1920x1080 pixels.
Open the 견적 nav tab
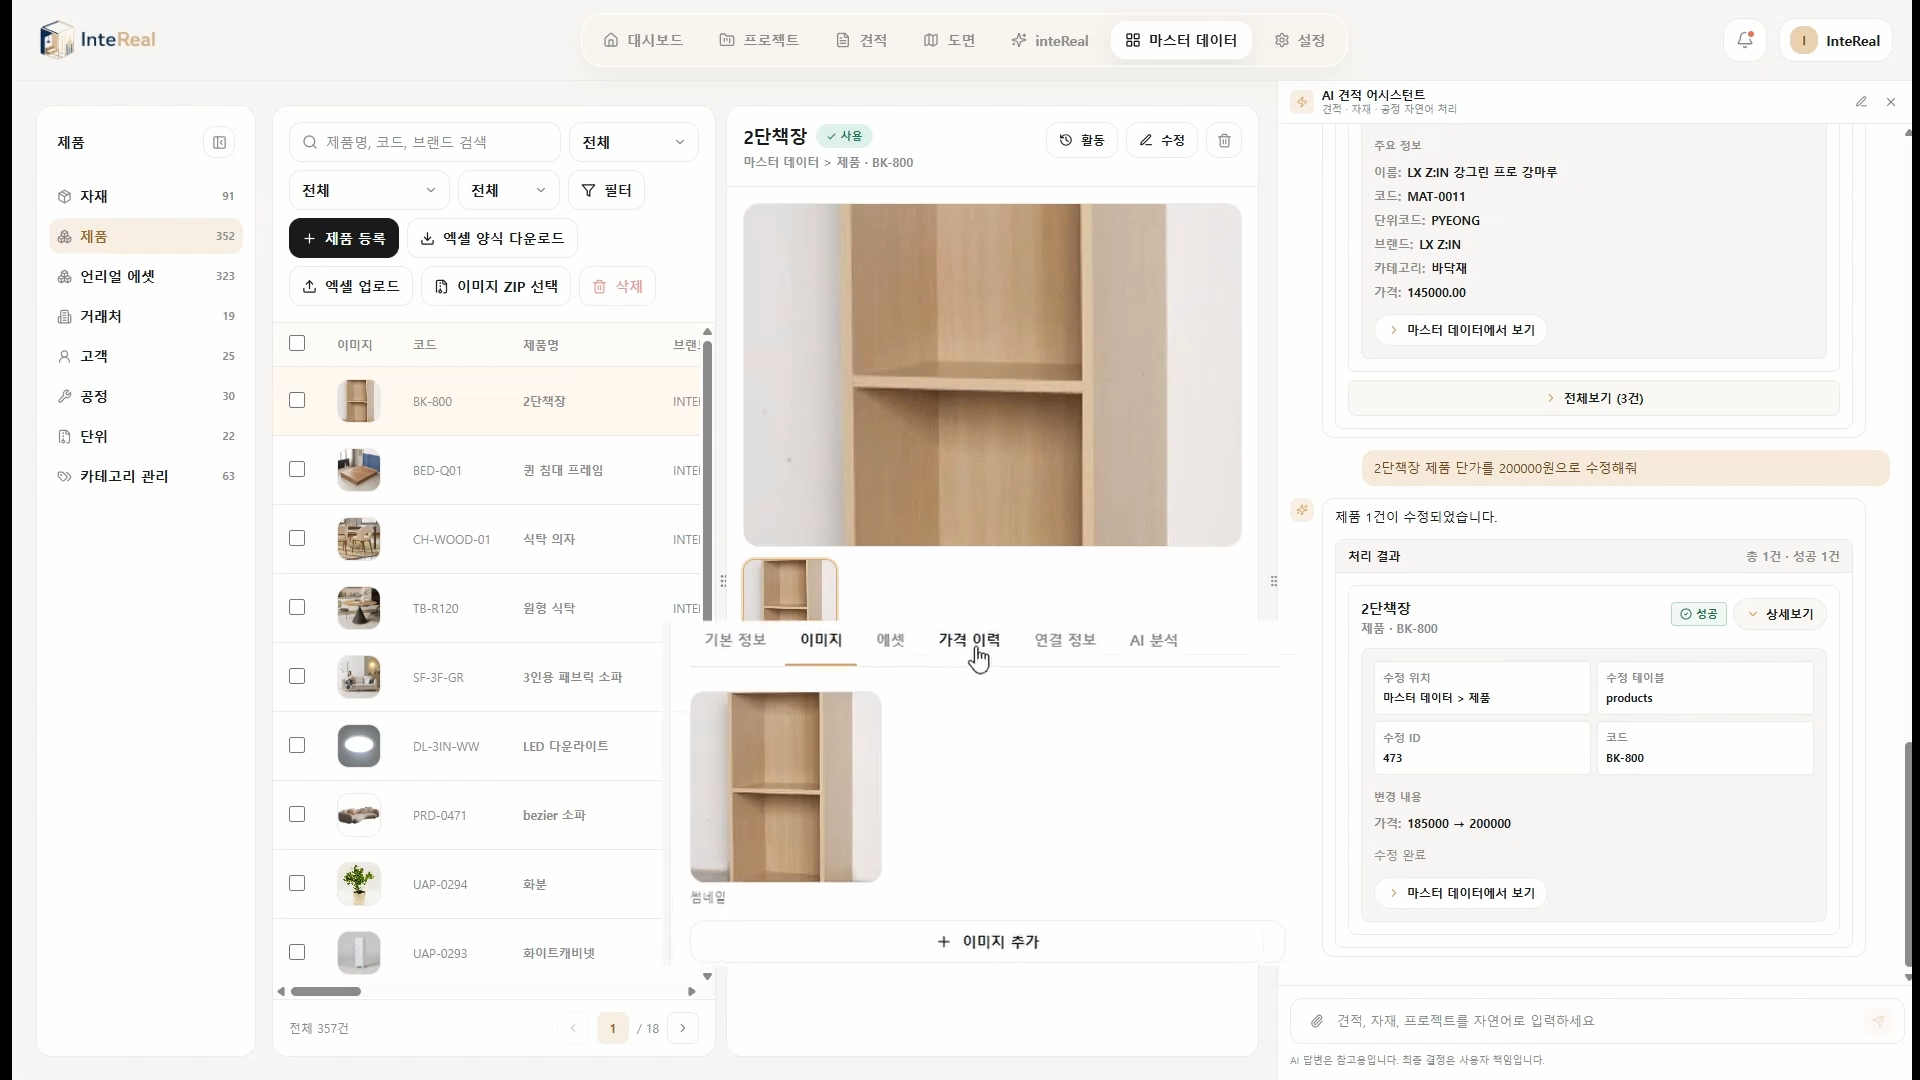[862, 40]
